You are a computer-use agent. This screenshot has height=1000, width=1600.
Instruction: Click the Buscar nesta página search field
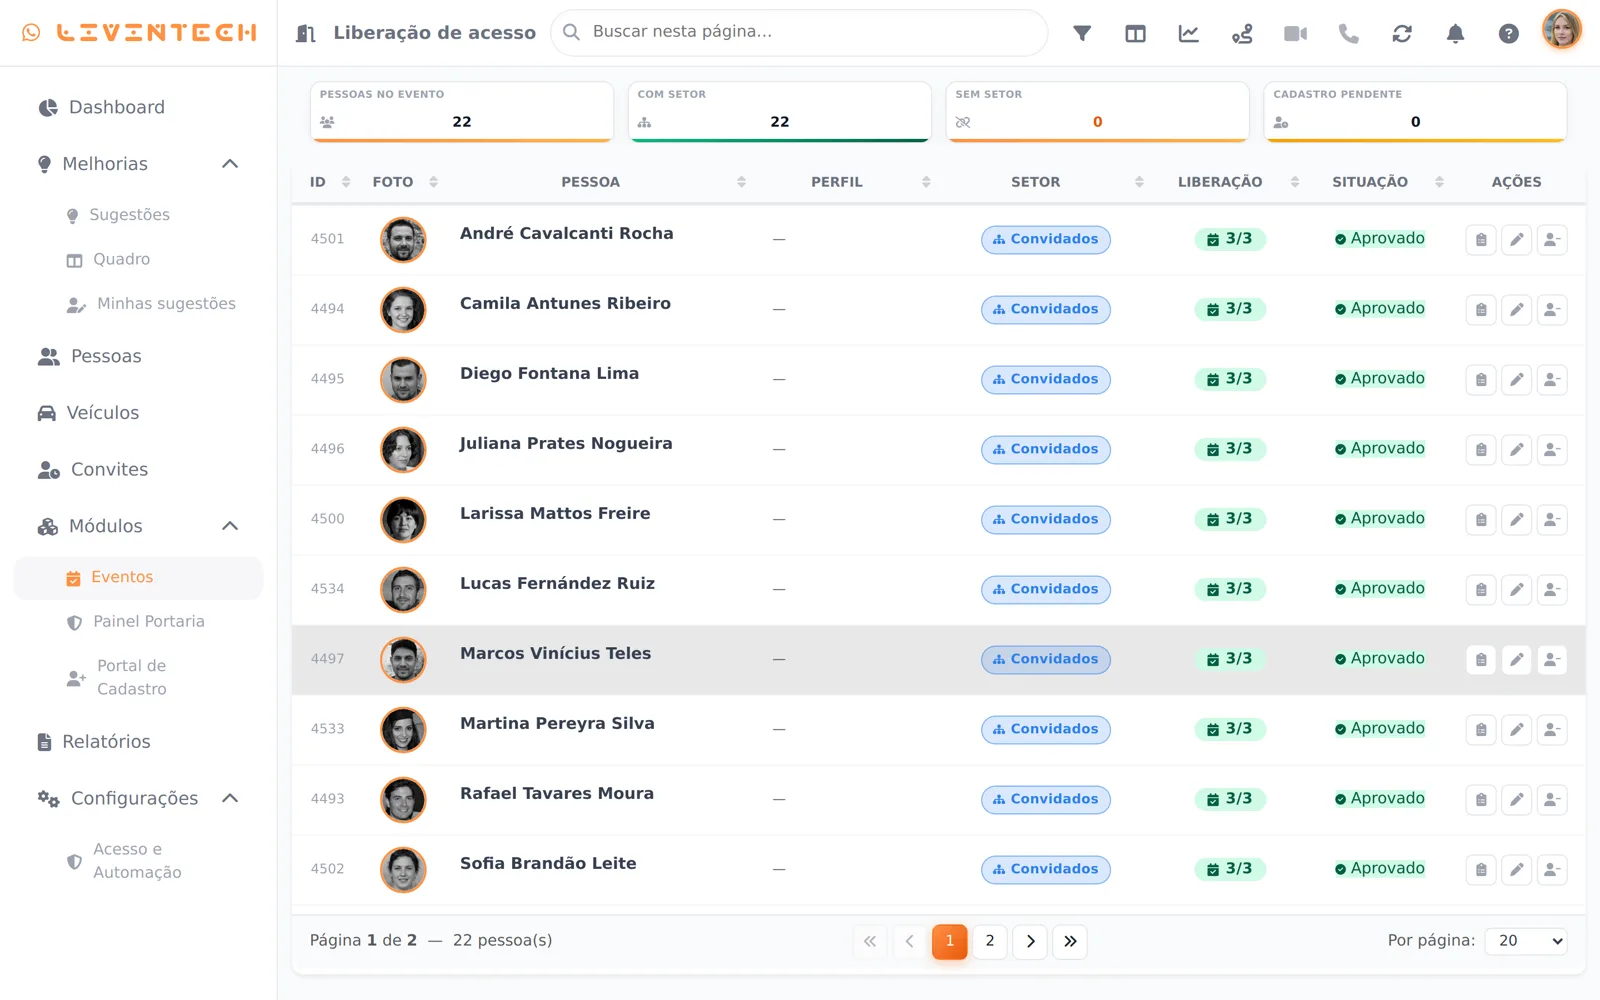pos(799,32)
